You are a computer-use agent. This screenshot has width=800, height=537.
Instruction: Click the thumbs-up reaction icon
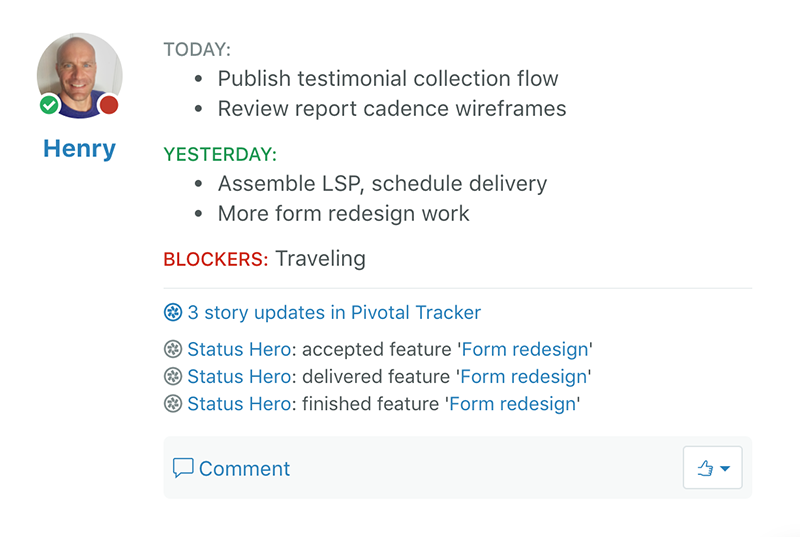coord(705,468)
